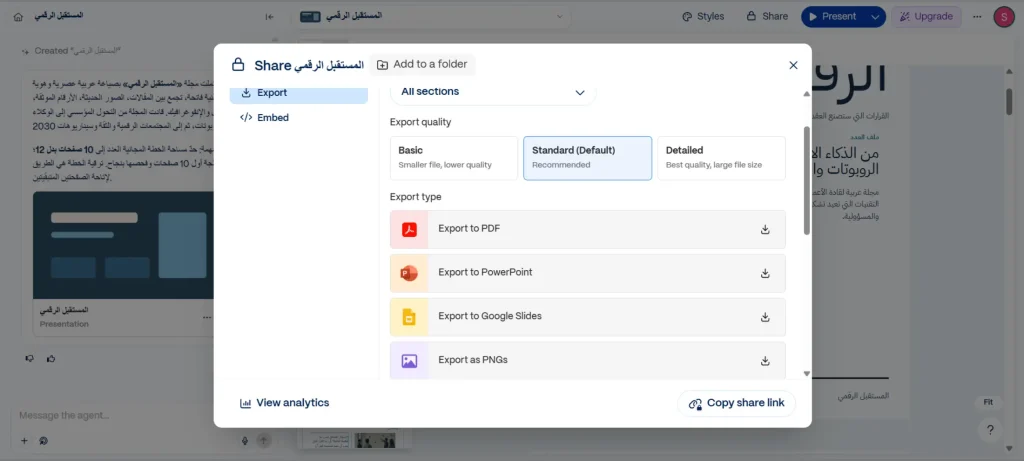Screen dimensions: 1024x461
Task: Click the slide thumbnail at the bottom
Action: [x=353, y=439]
